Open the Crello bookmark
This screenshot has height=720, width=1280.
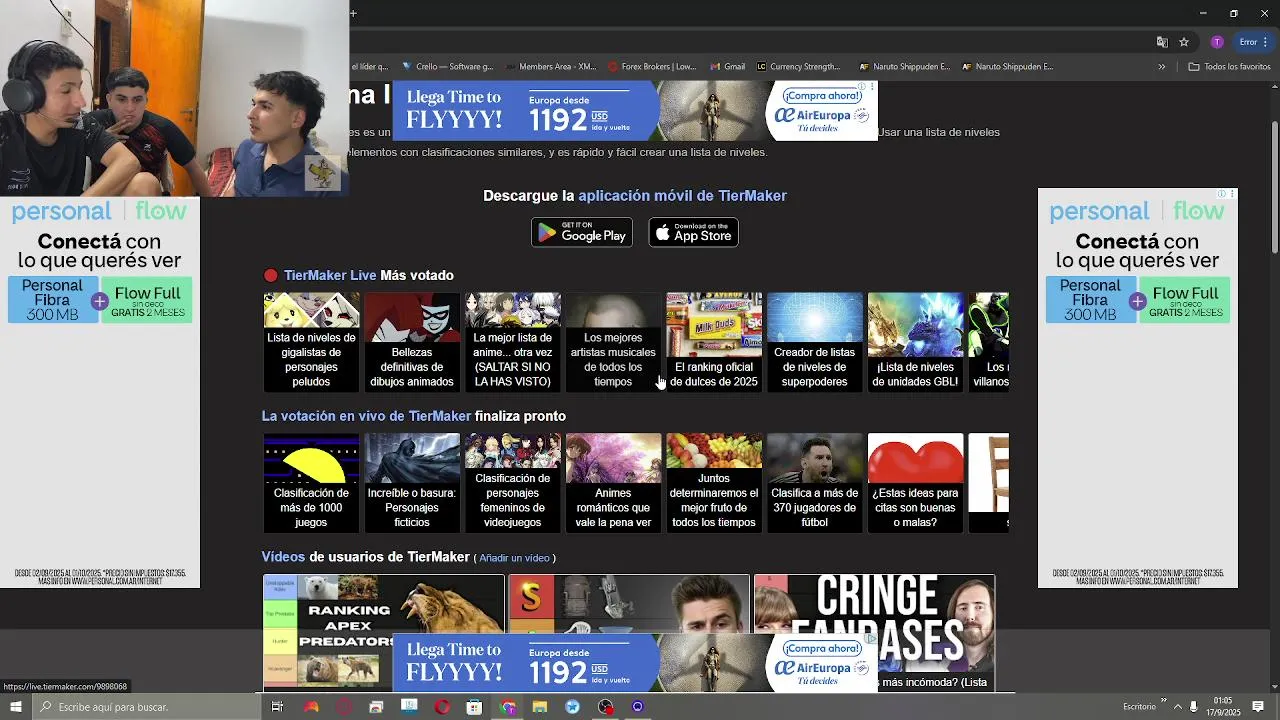click(x=447, y=67)
